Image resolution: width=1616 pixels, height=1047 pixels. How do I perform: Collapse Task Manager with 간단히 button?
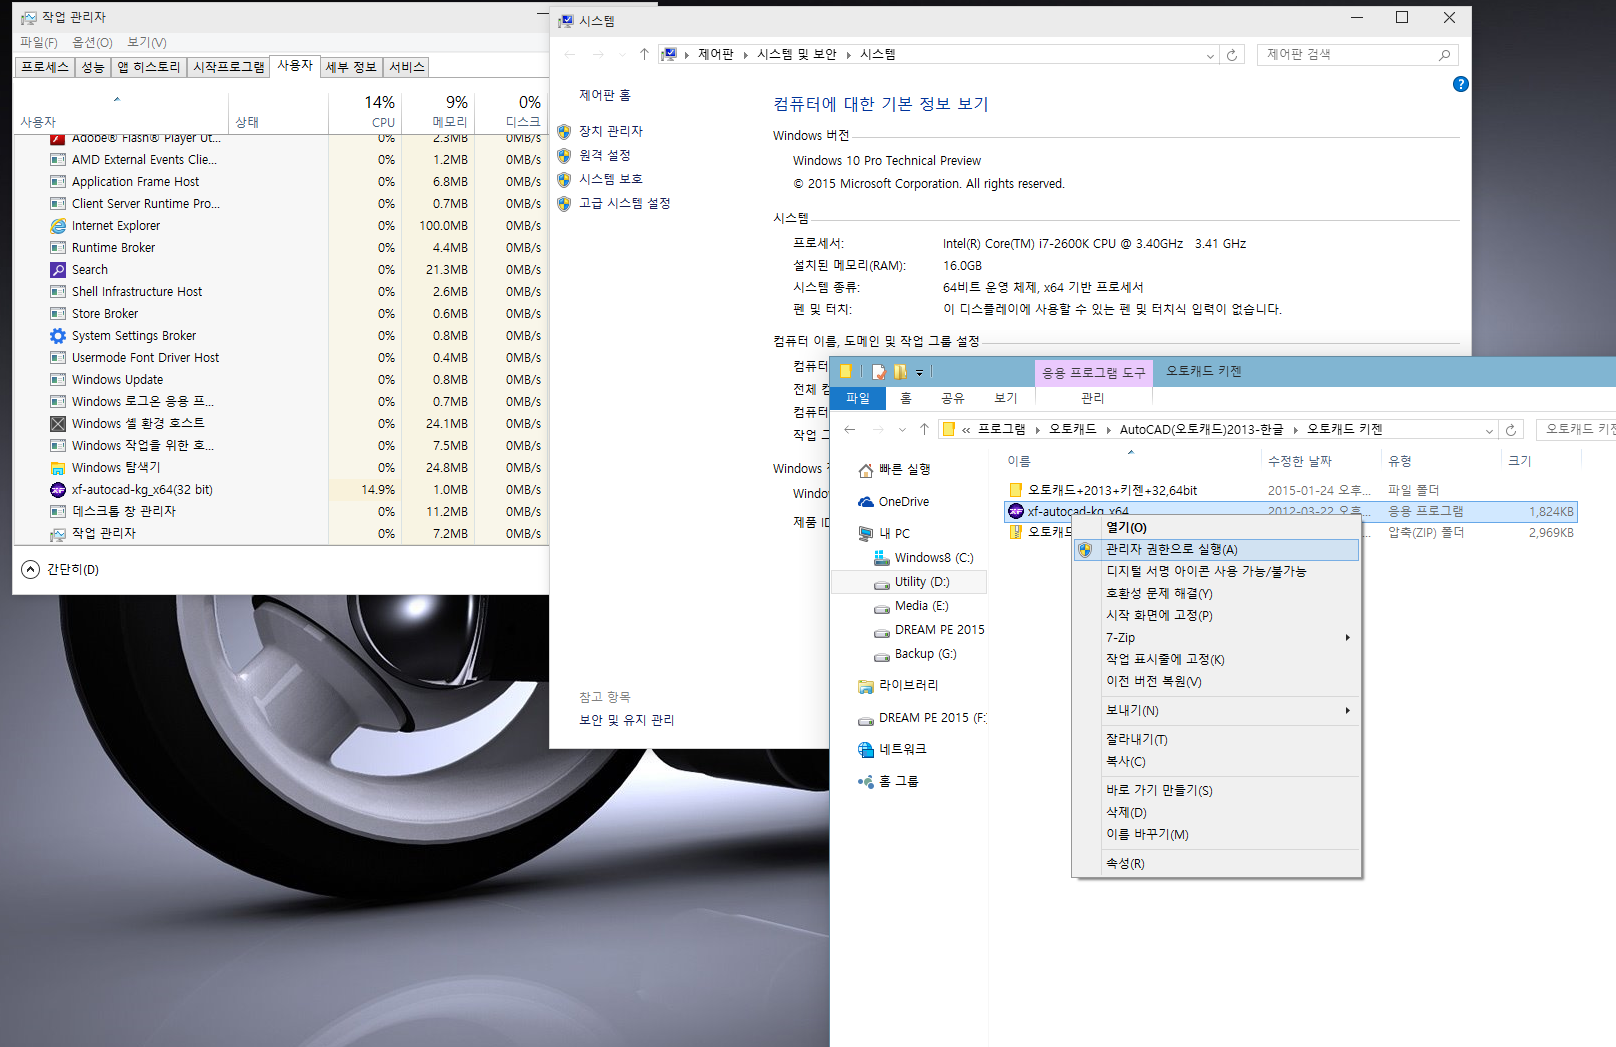click(60, 569)
